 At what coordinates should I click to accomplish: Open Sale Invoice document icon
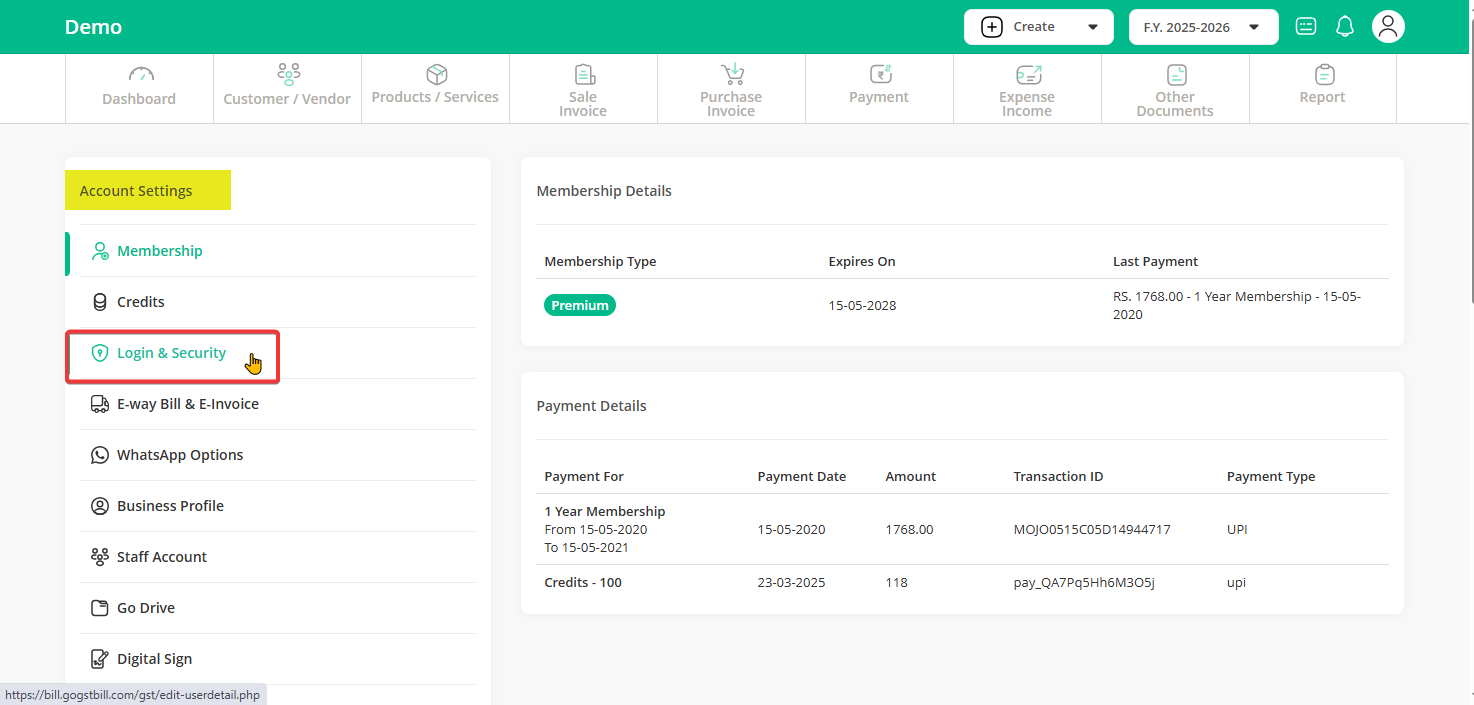584,74
